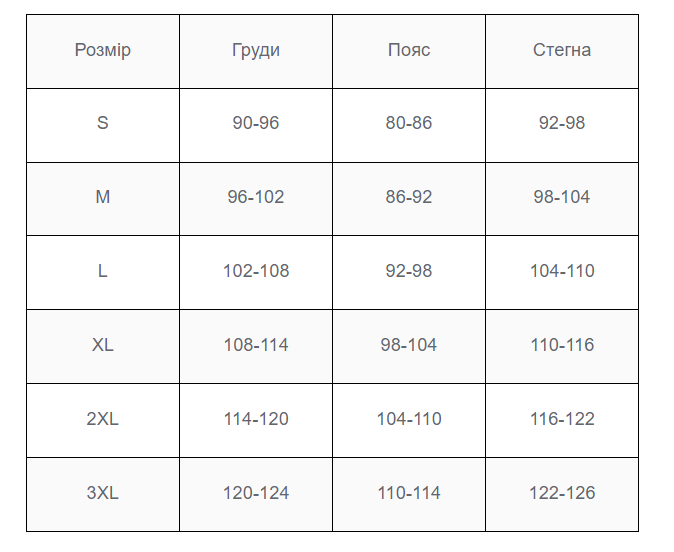Select the Стегна header cell
The height and width of the screenshot is (552, 674).
coord(562,50)
